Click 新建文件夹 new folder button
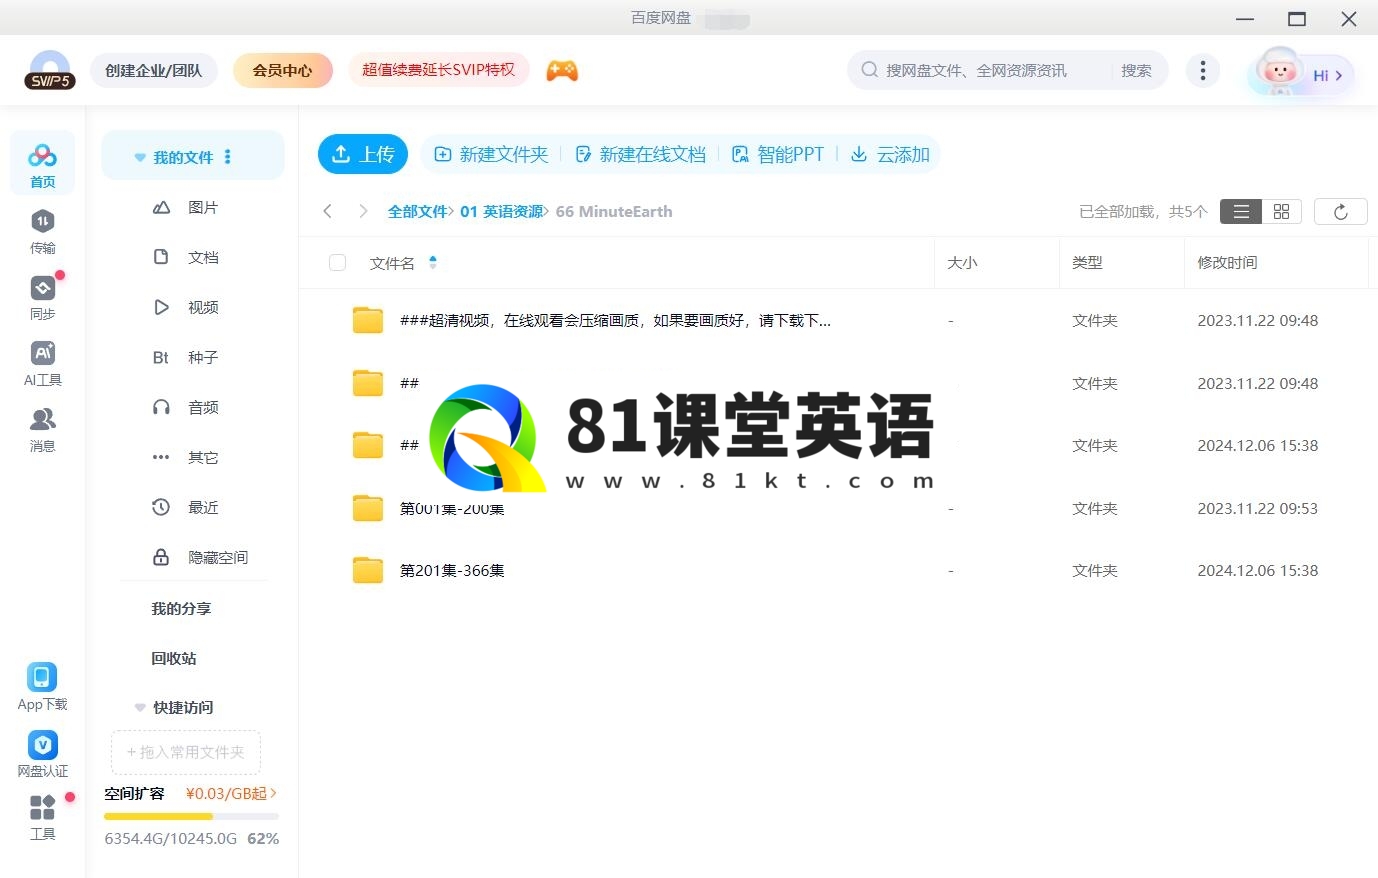Screen dimensions: 1378x878 (491, 154)
